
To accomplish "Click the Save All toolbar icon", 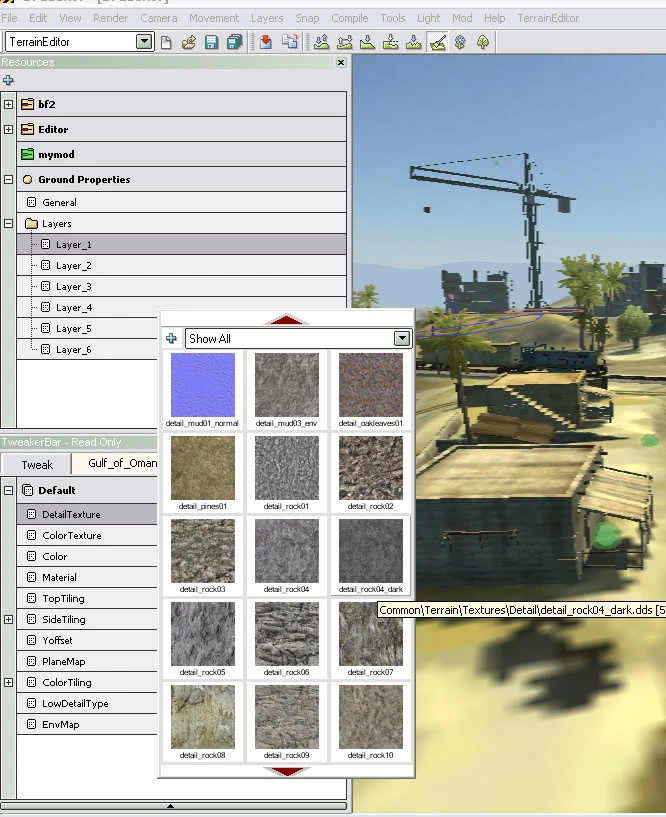I will 235,42.
